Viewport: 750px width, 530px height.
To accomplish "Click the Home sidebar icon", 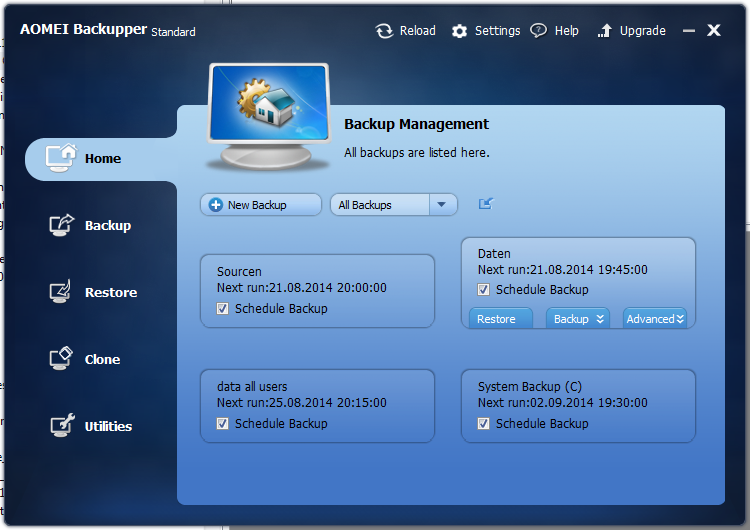I will pos(61,158).
